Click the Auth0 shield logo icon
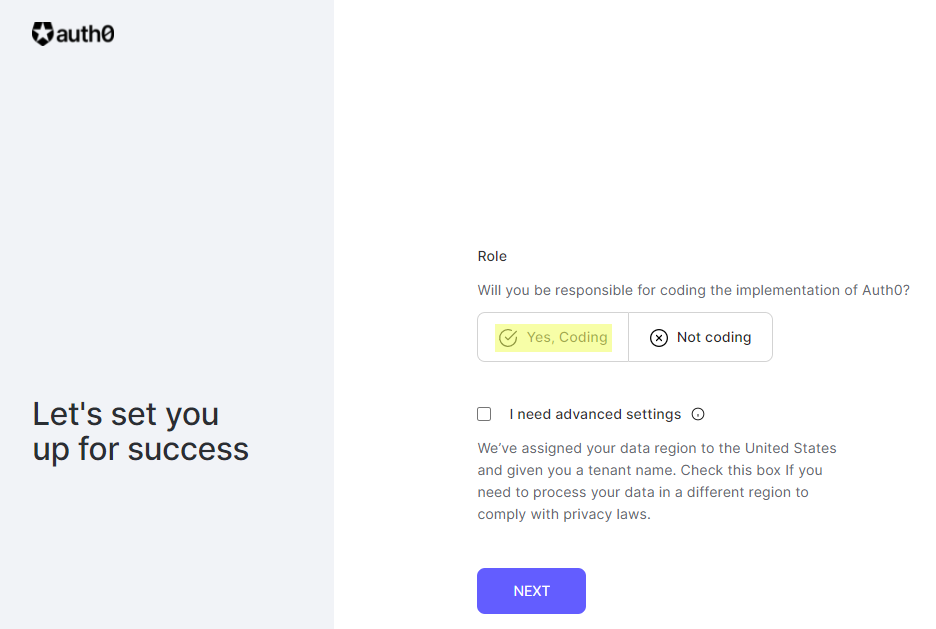The height and width of the screenshot is (629, 936). point(42,34)
